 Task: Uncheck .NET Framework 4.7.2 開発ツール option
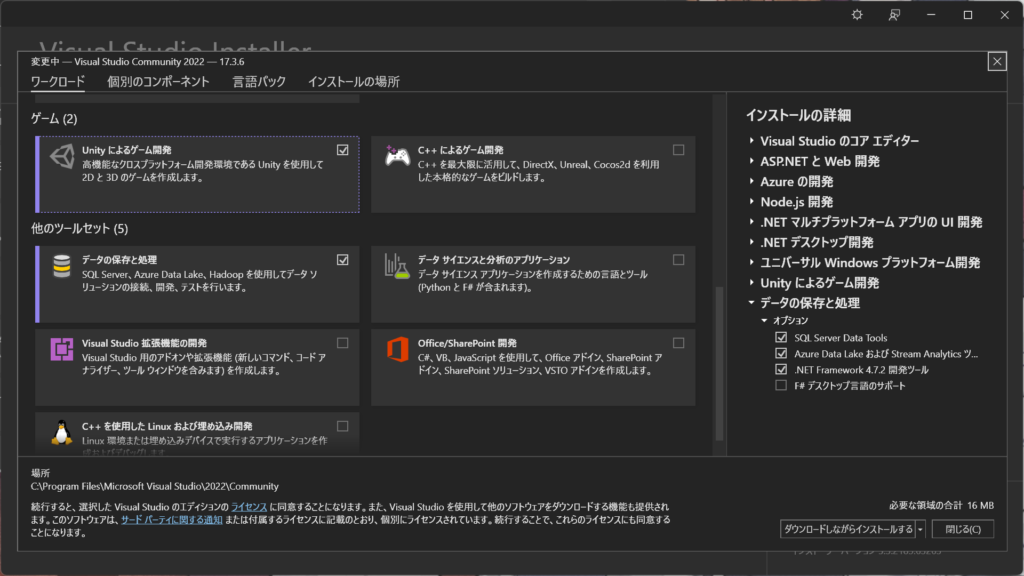point(781,370)
